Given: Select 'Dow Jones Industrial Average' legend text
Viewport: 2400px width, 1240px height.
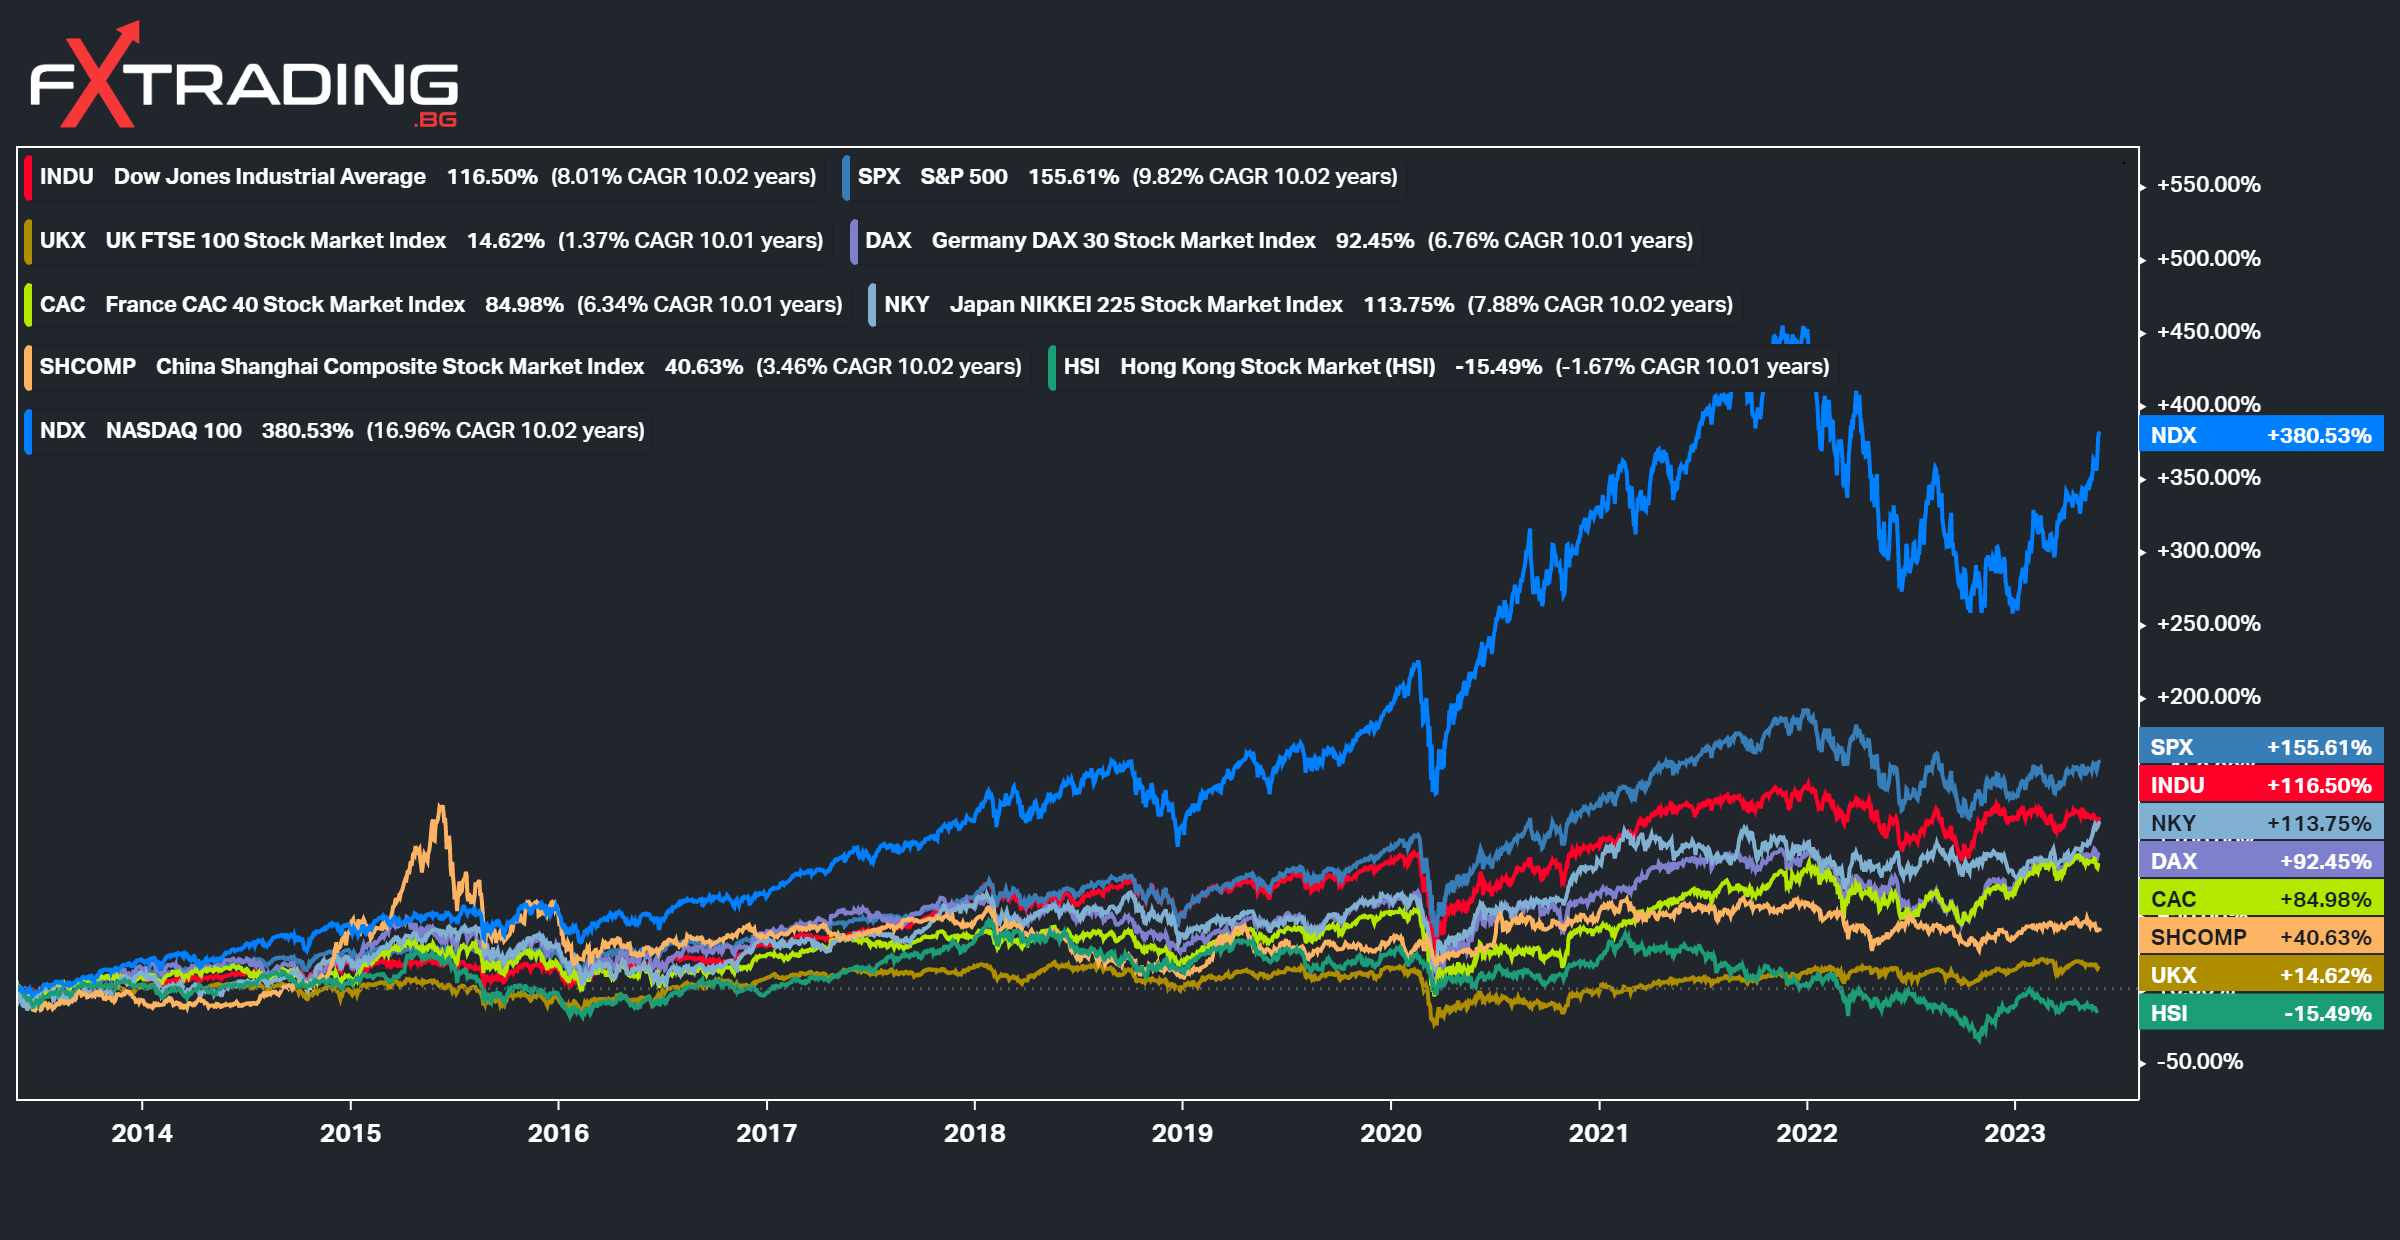Looking at the screenshot, I should (x=270, y=177).
